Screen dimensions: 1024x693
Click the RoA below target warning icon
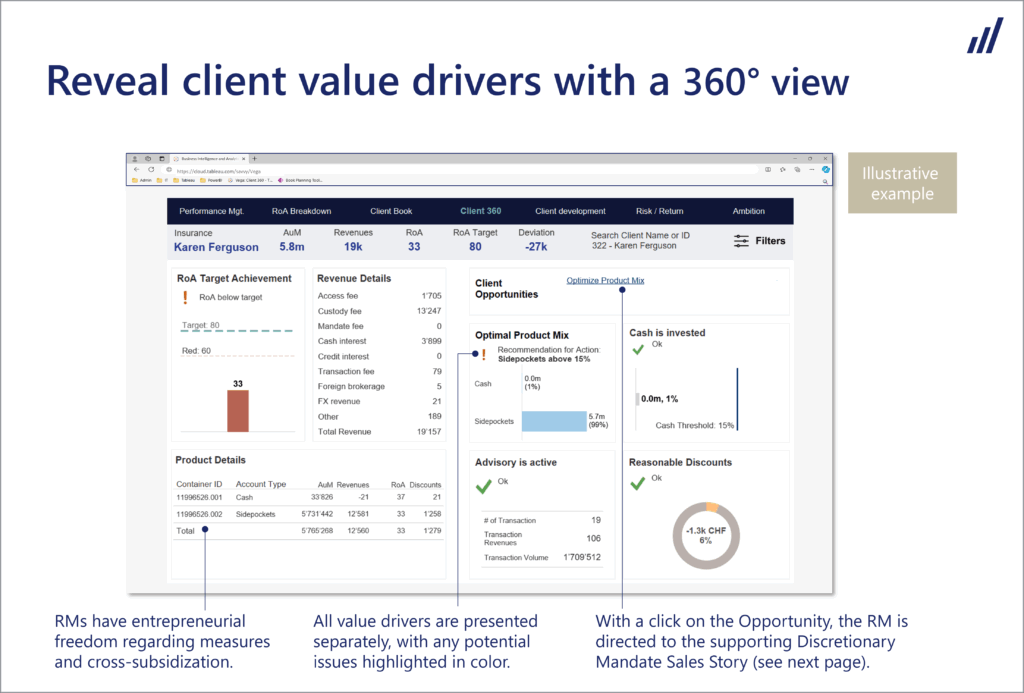(x=185, y=297)
